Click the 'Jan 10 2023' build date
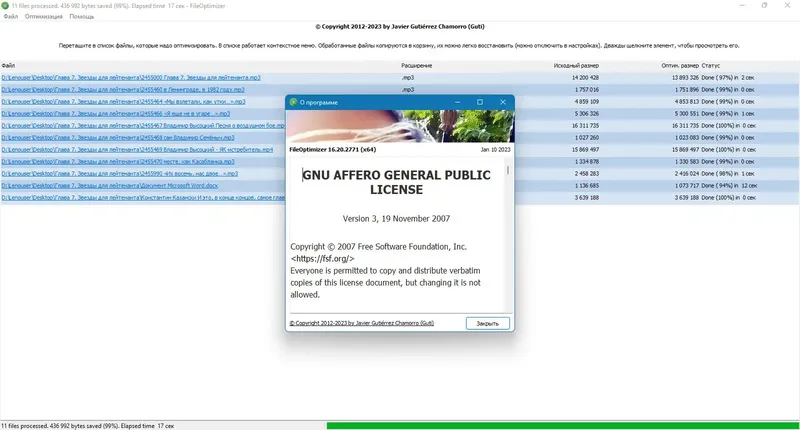The width and height of the screenshot is (800, 430). pyautogui.click(x=495, y=149)
